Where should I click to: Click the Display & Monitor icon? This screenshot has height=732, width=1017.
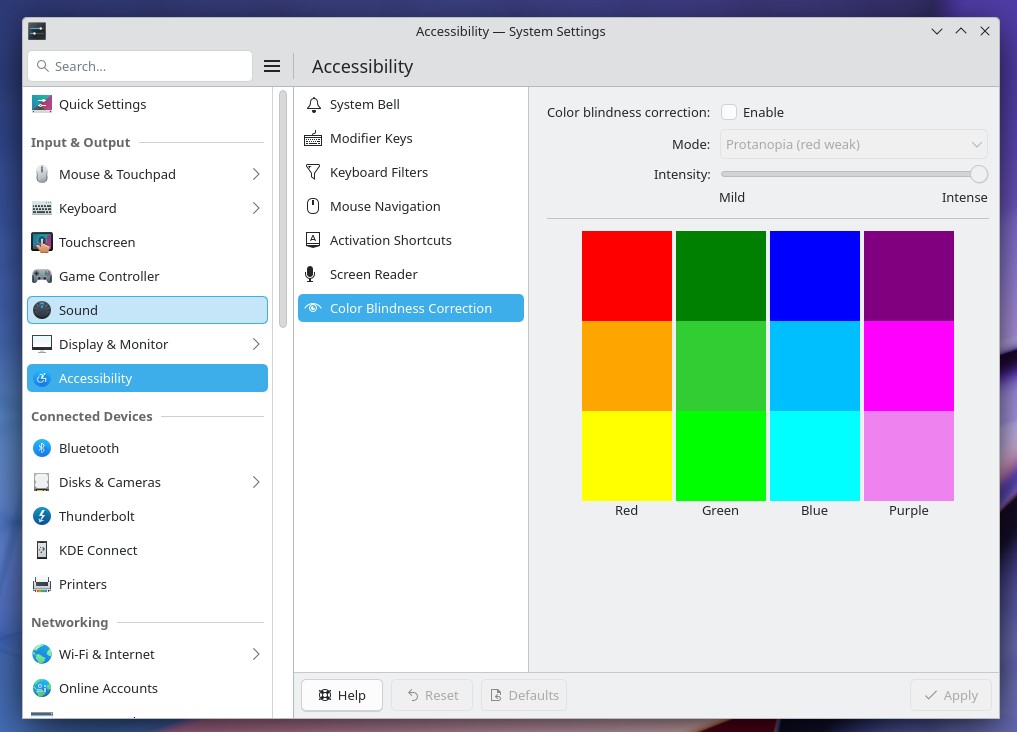[x=42, y=344]
